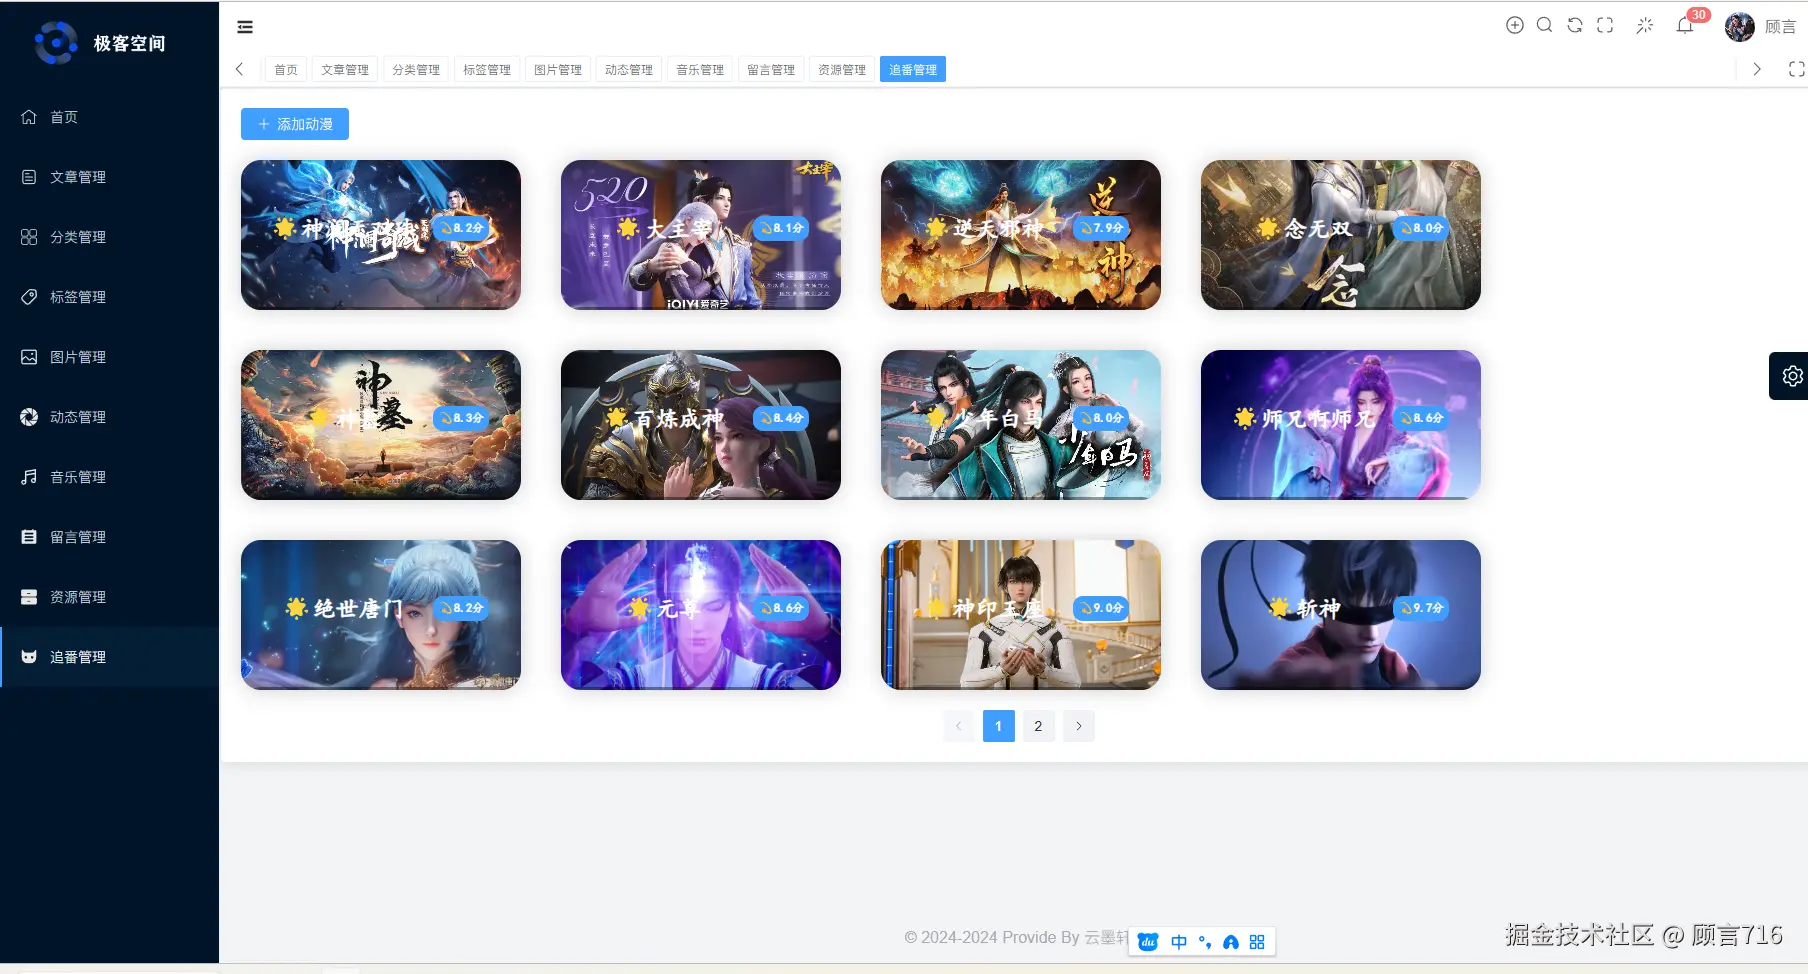Open the 少年白马 anime card
This screenshot has height=974, width=1808.
tap(1021, 425)
